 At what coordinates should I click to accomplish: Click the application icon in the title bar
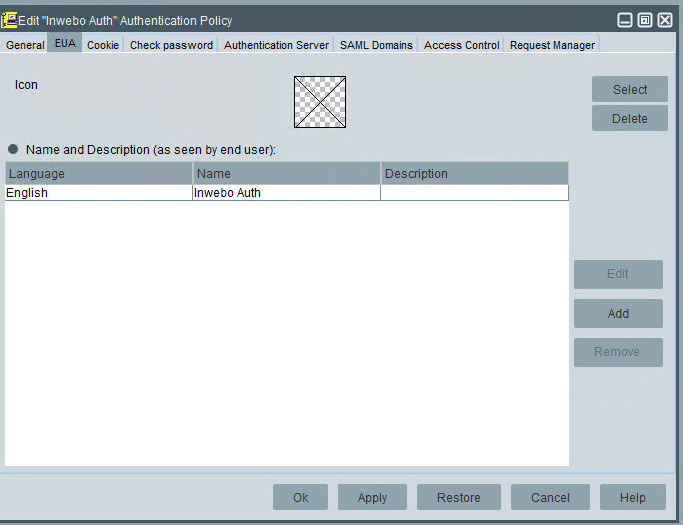pos(10,20)
